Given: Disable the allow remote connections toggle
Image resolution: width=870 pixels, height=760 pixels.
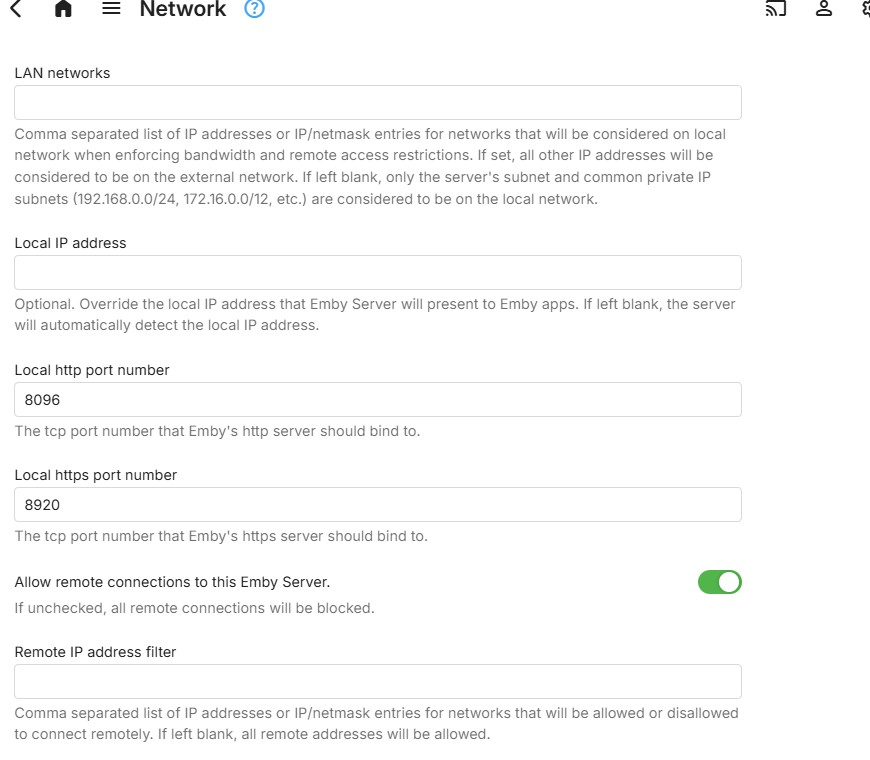Looking at the screenshot, I should coord(719,582).
